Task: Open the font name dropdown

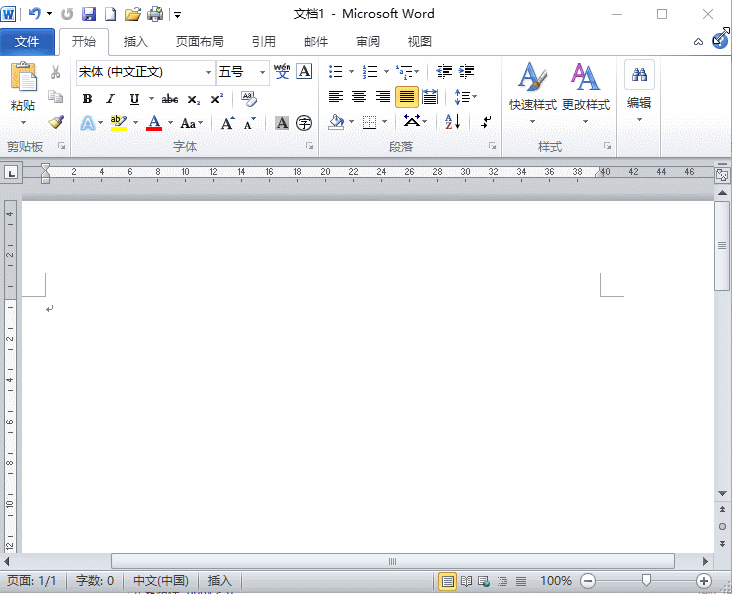Action: (208, 72)
